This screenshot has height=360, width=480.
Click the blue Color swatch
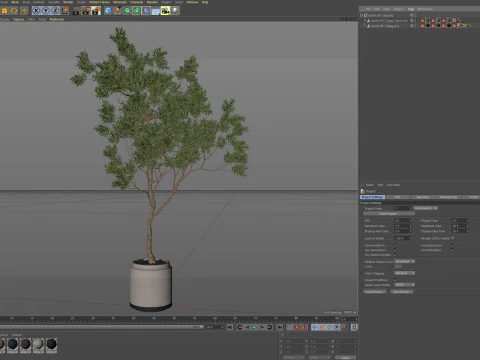point(398,267)
